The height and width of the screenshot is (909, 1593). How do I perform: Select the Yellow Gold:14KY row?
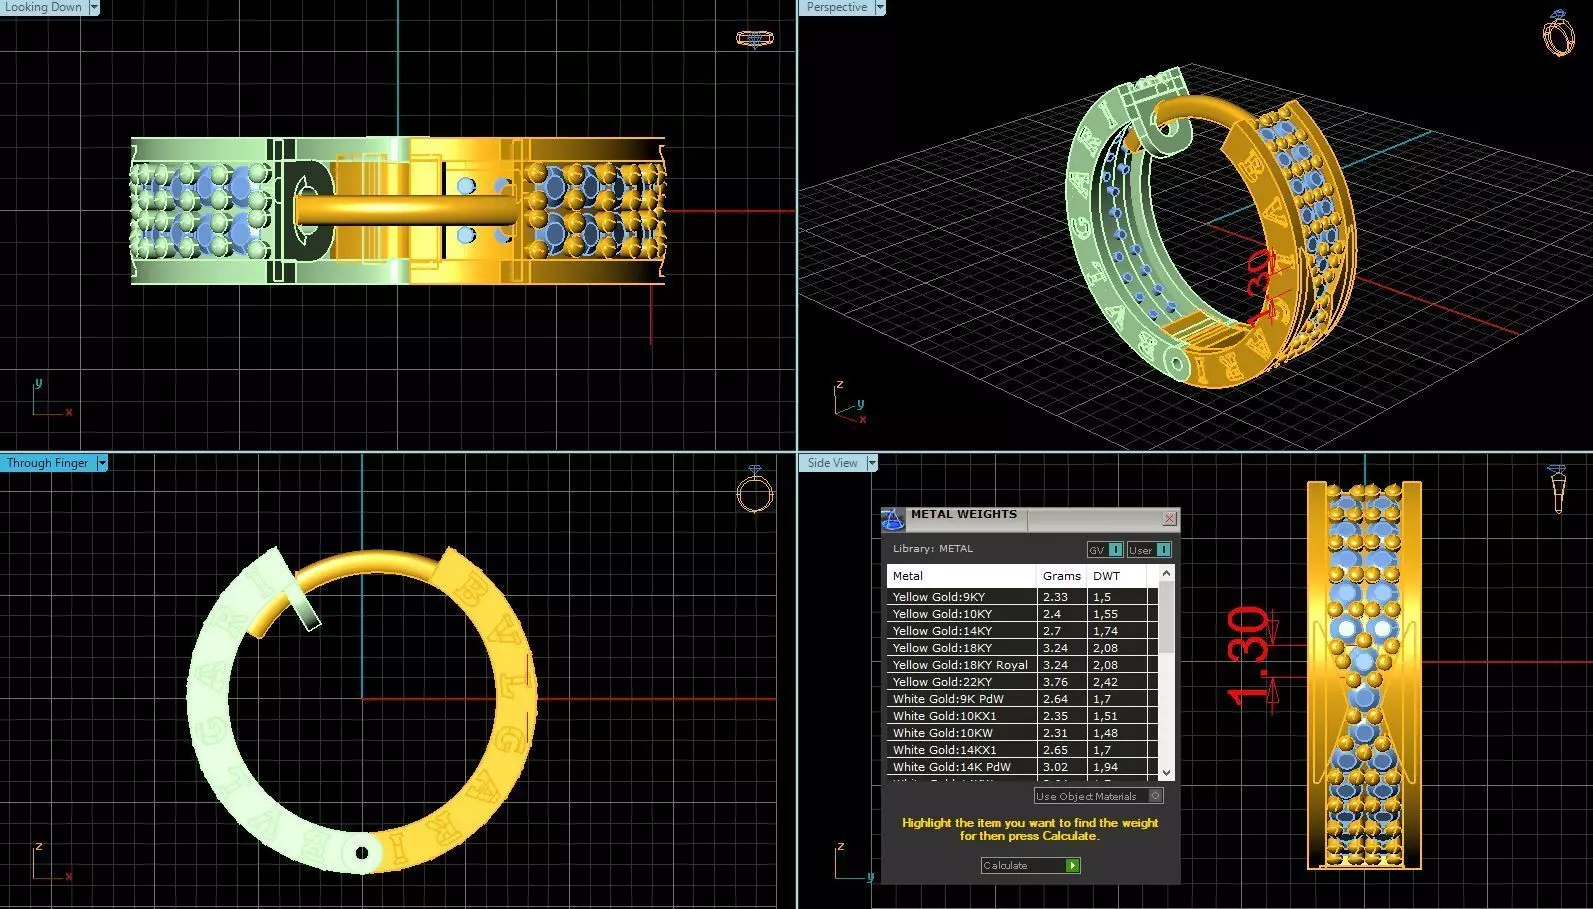click(x=1022, y=630)
